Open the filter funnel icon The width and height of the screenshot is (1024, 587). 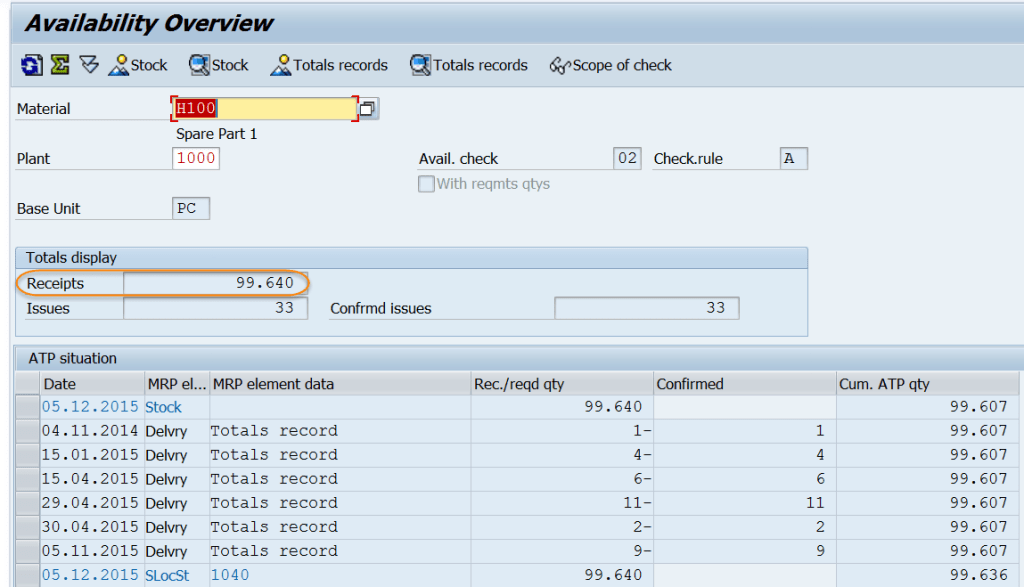pyautogui.click(x=88, y=64)
